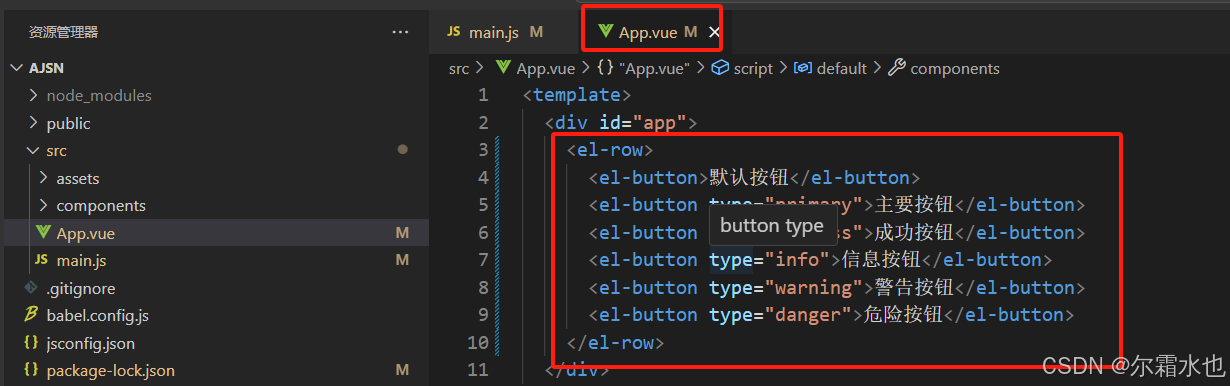Image resolution: width=1230 pixels, height=386 pixels.
Task: Click the M status badge next to App.vue in tree
Action: [x=402, y=233]
